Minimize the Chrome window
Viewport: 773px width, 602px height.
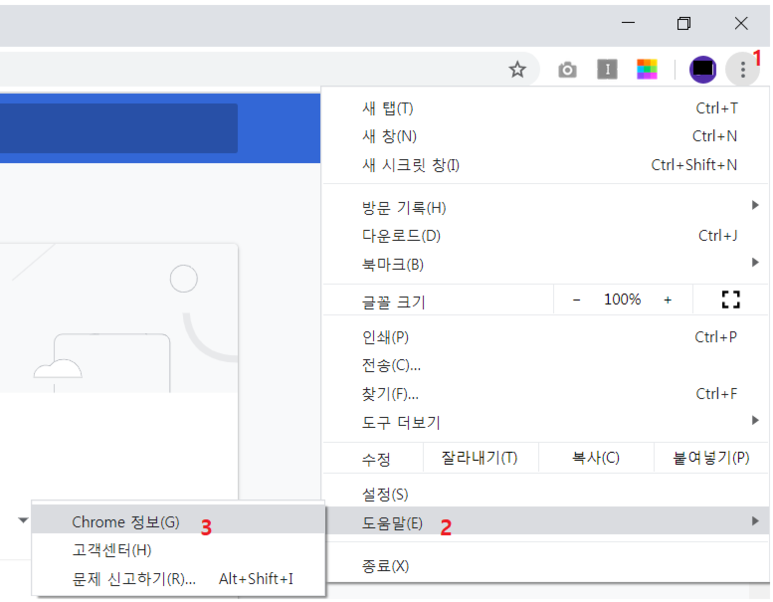coord(628,23)
